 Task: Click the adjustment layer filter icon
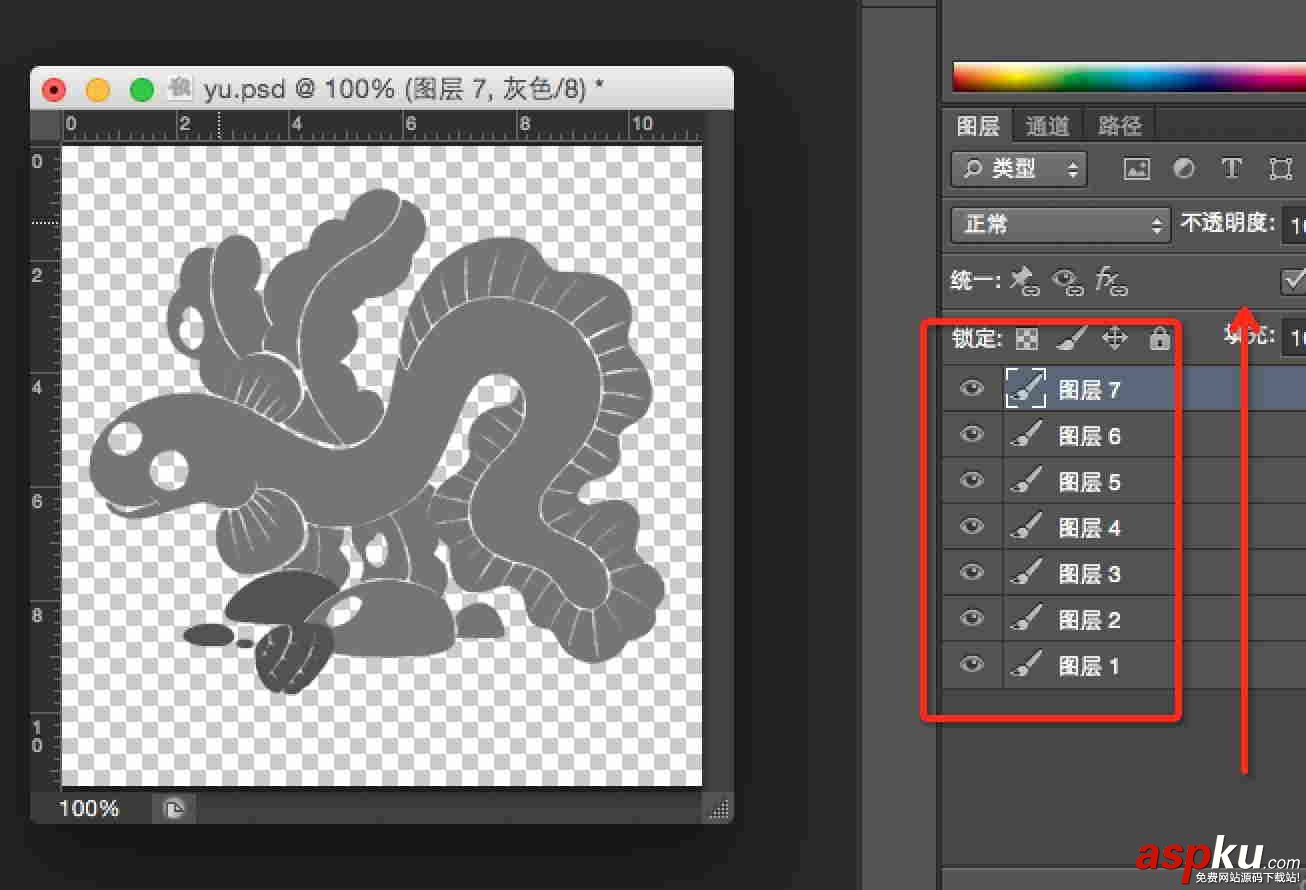pyautogui.click(x=1184, y=169)
